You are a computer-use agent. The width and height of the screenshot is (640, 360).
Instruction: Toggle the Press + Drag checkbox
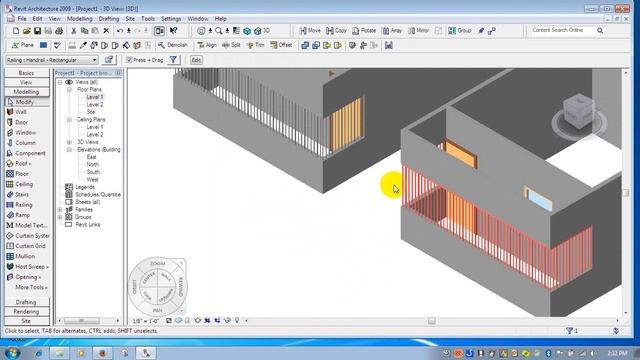pyautogui.click(x=129, y=60)
